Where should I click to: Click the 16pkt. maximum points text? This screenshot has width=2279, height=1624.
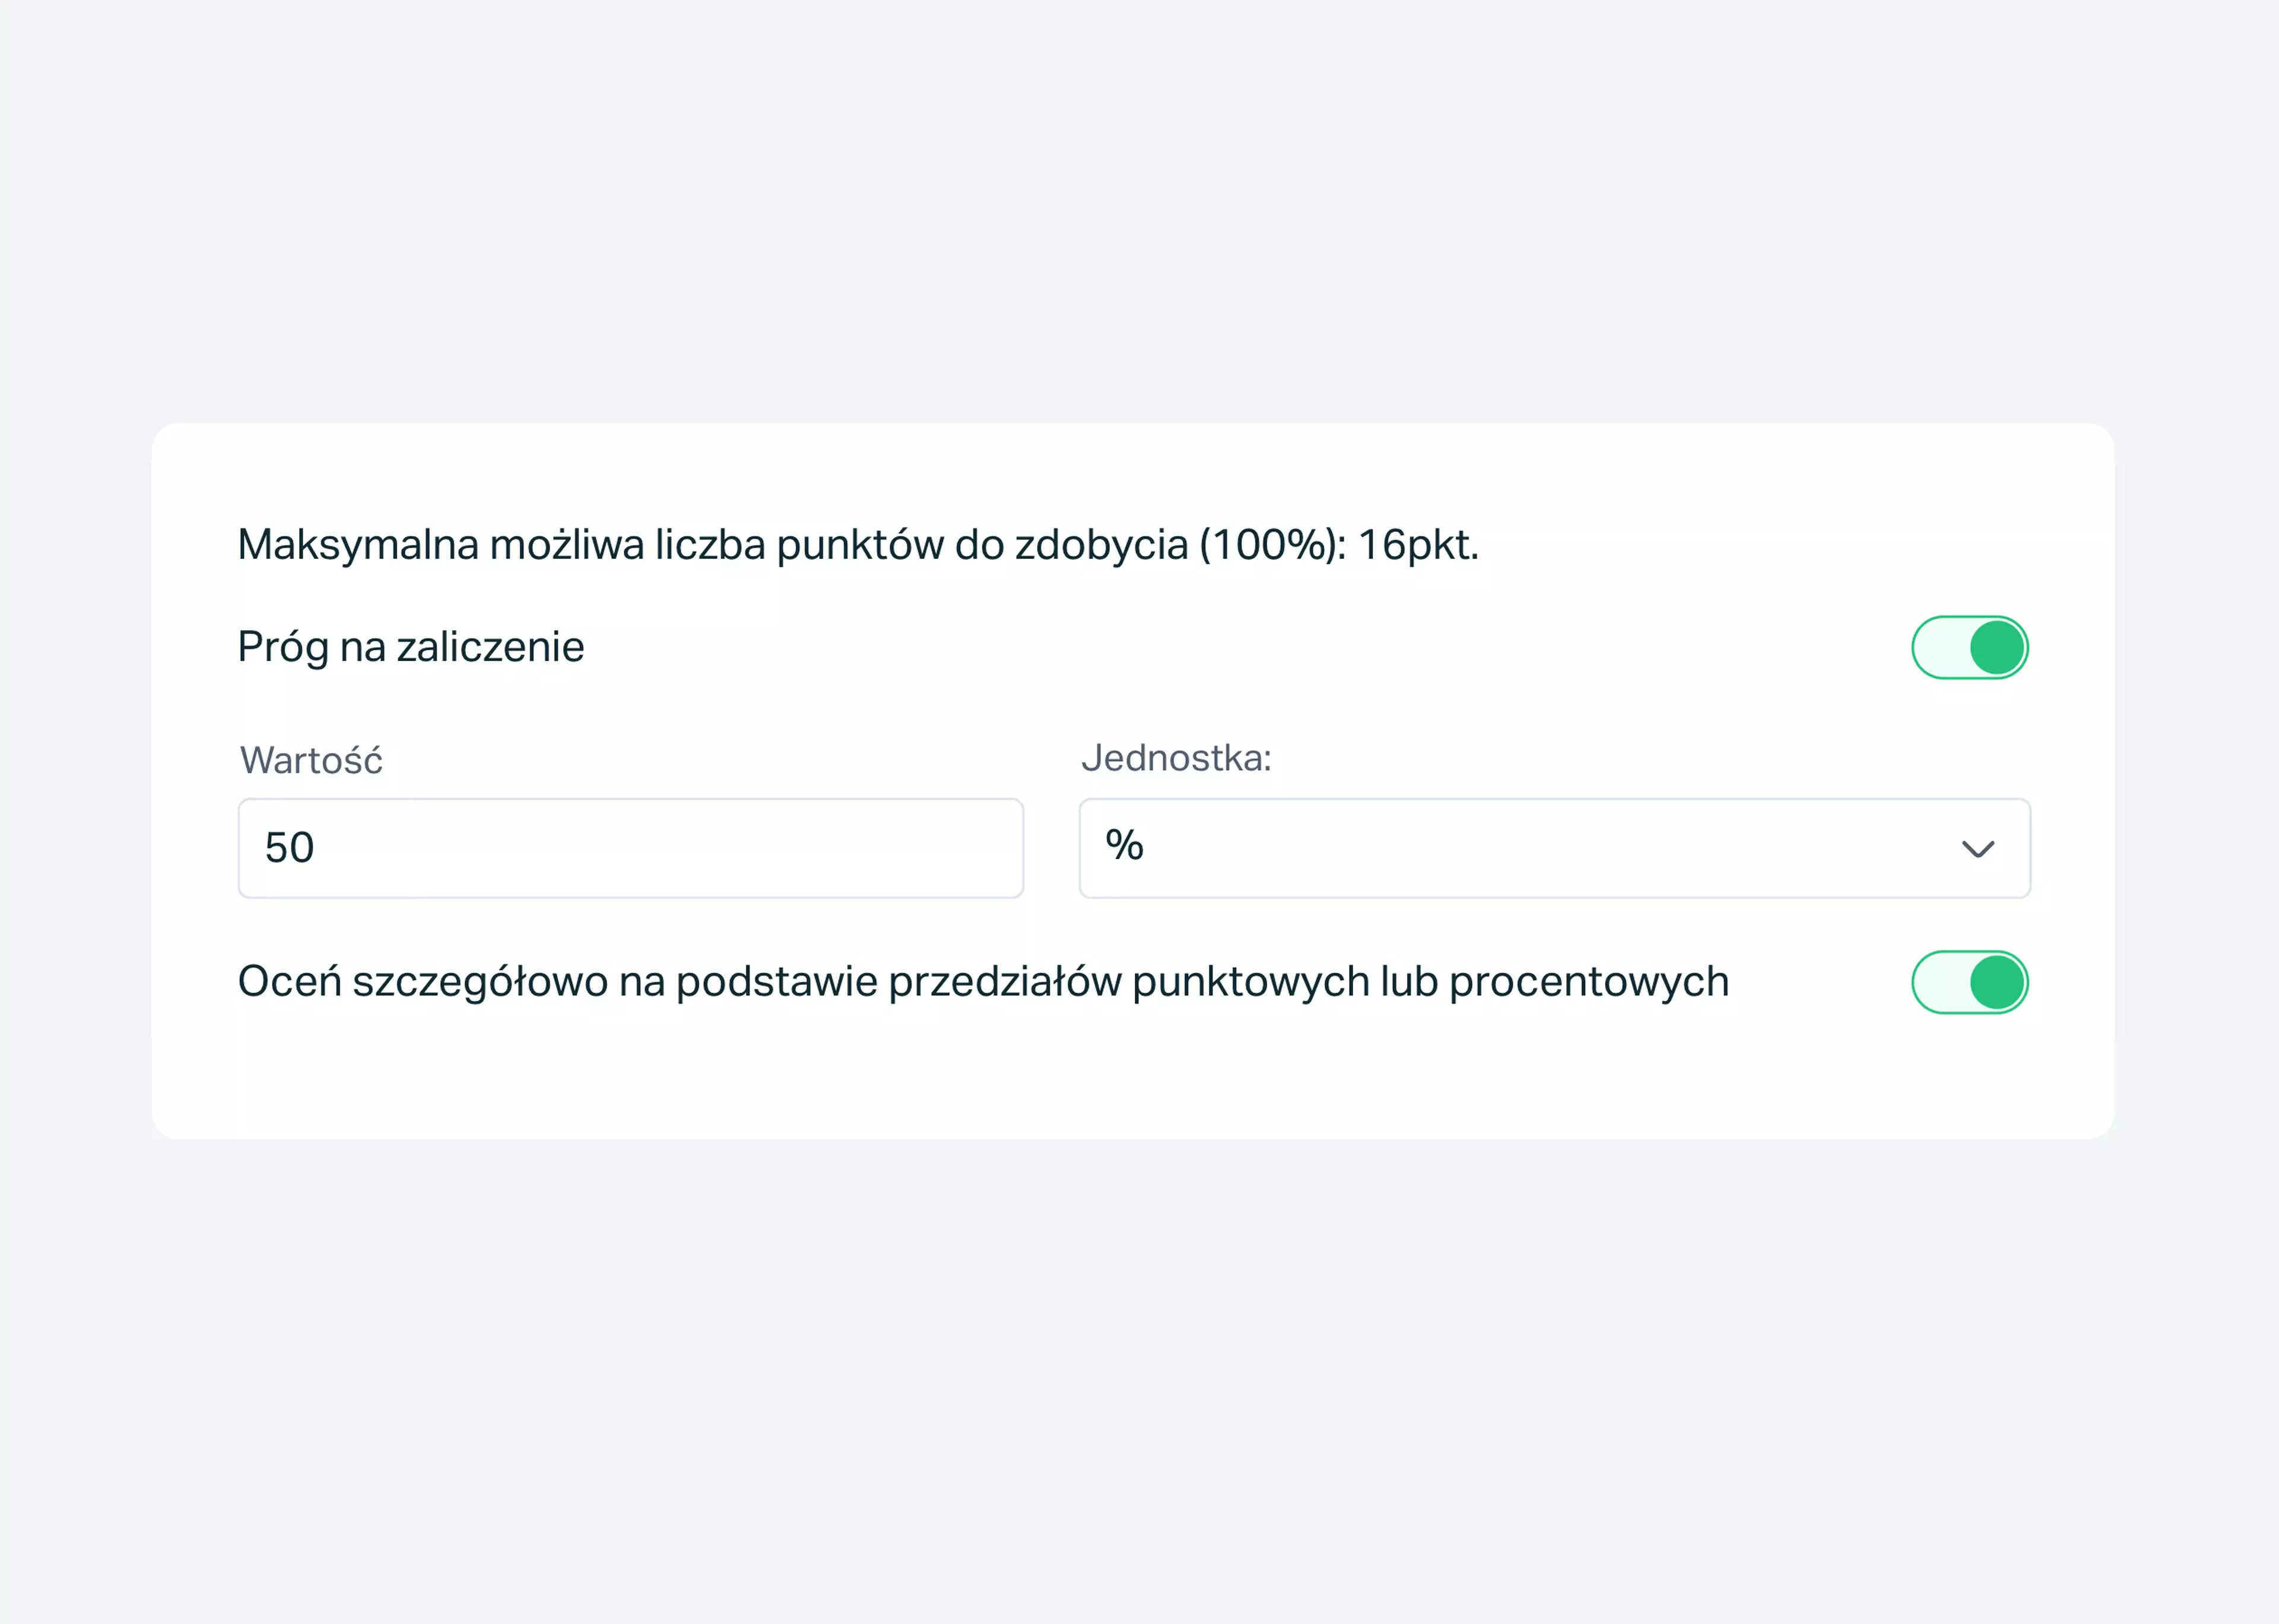click(1418, 545)
